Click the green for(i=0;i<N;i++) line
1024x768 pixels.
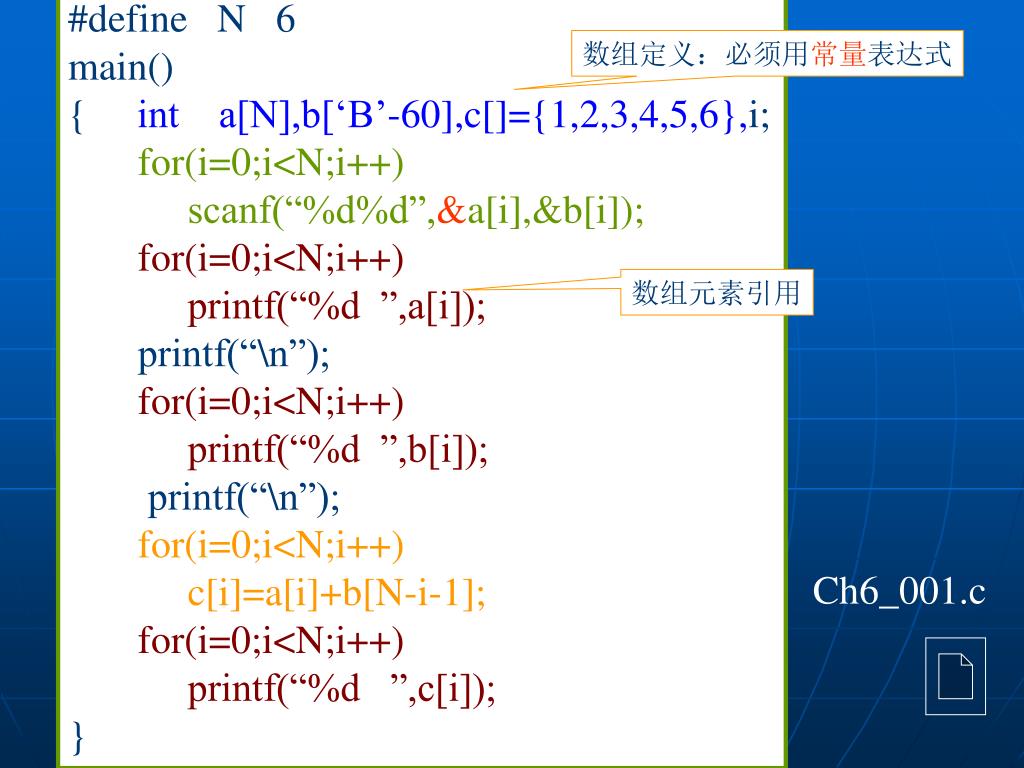point(270,163)
